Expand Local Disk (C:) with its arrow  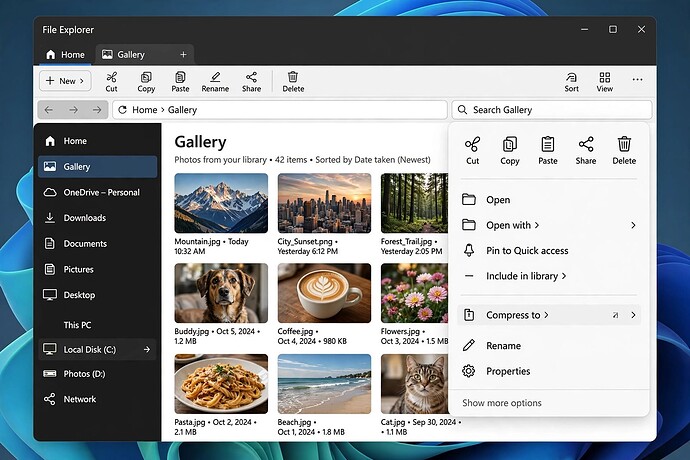(147, 350)
